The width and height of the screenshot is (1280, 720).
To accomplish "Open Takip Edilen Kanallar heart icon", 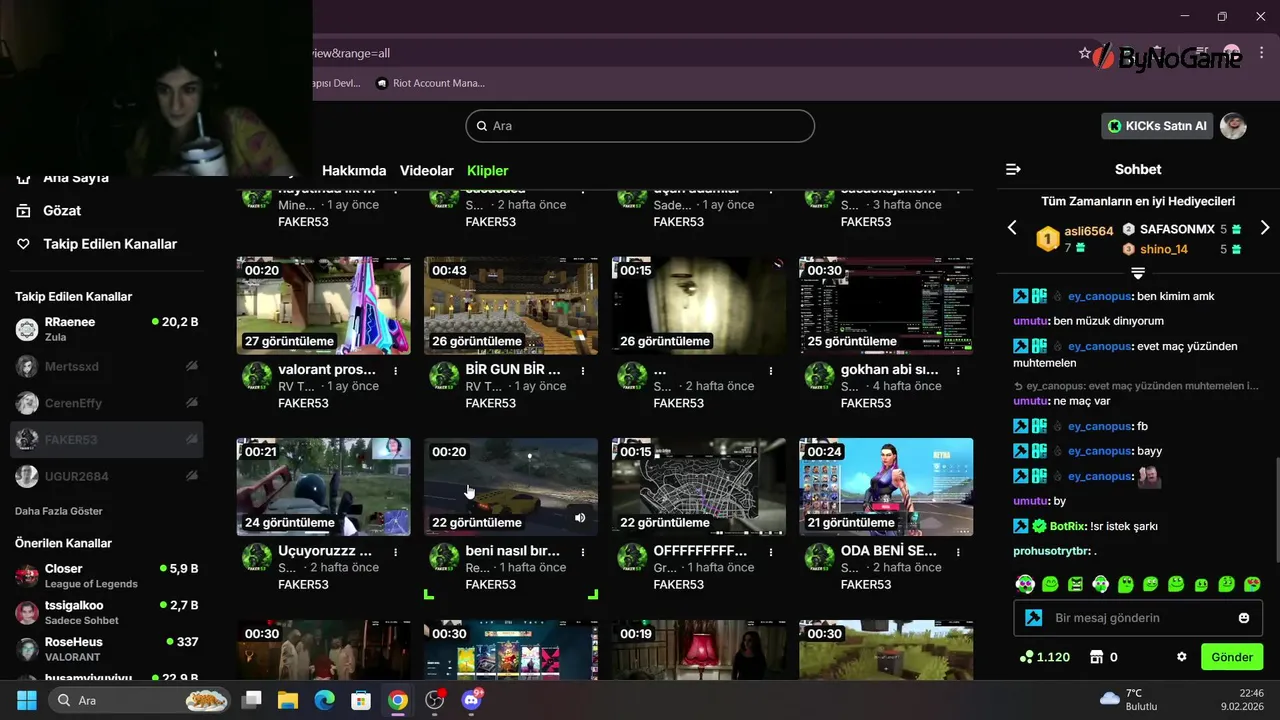I will (24, 244).
